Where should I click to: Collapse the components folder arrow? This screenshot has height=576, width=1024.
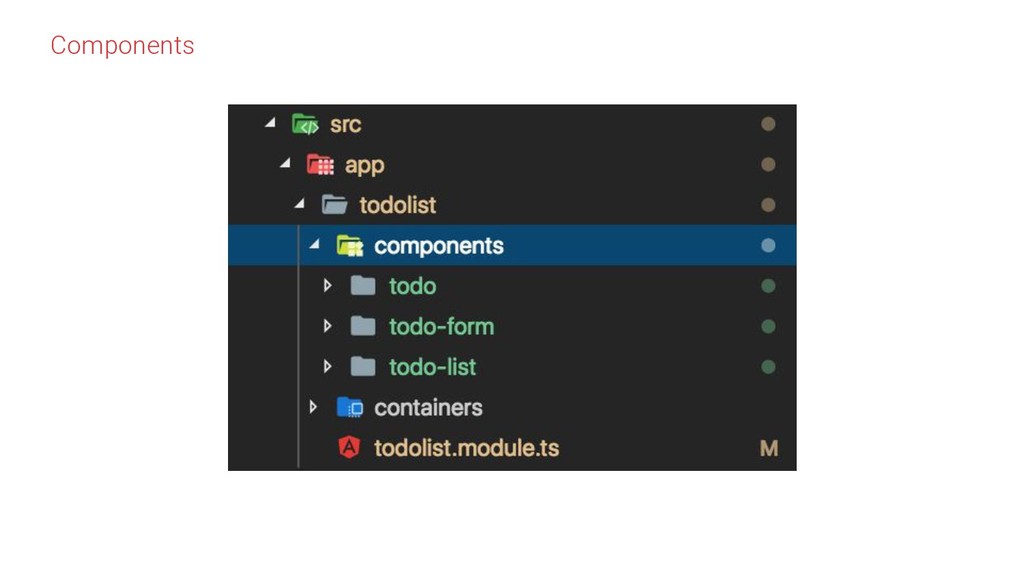pos(314,245)
